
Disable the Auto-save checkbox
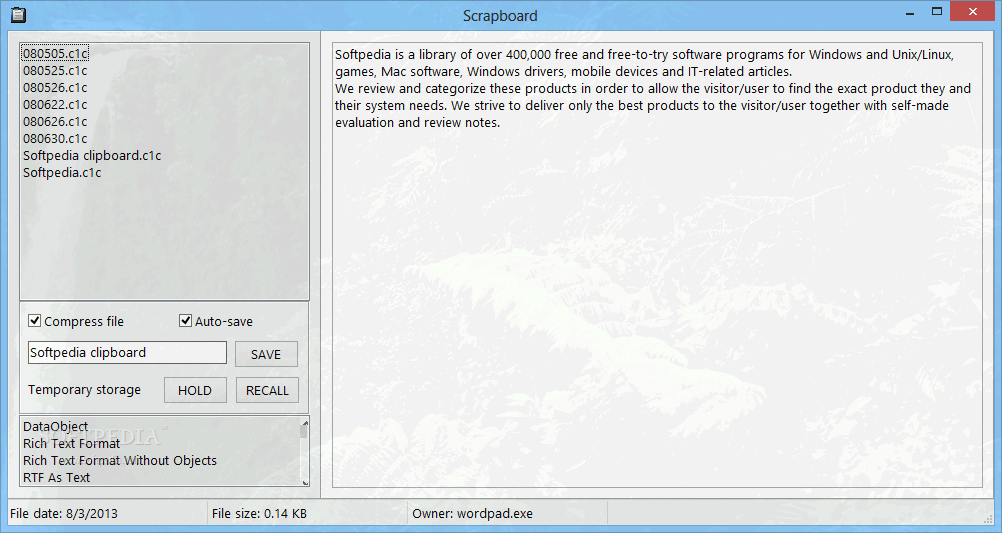pos(185,321)
